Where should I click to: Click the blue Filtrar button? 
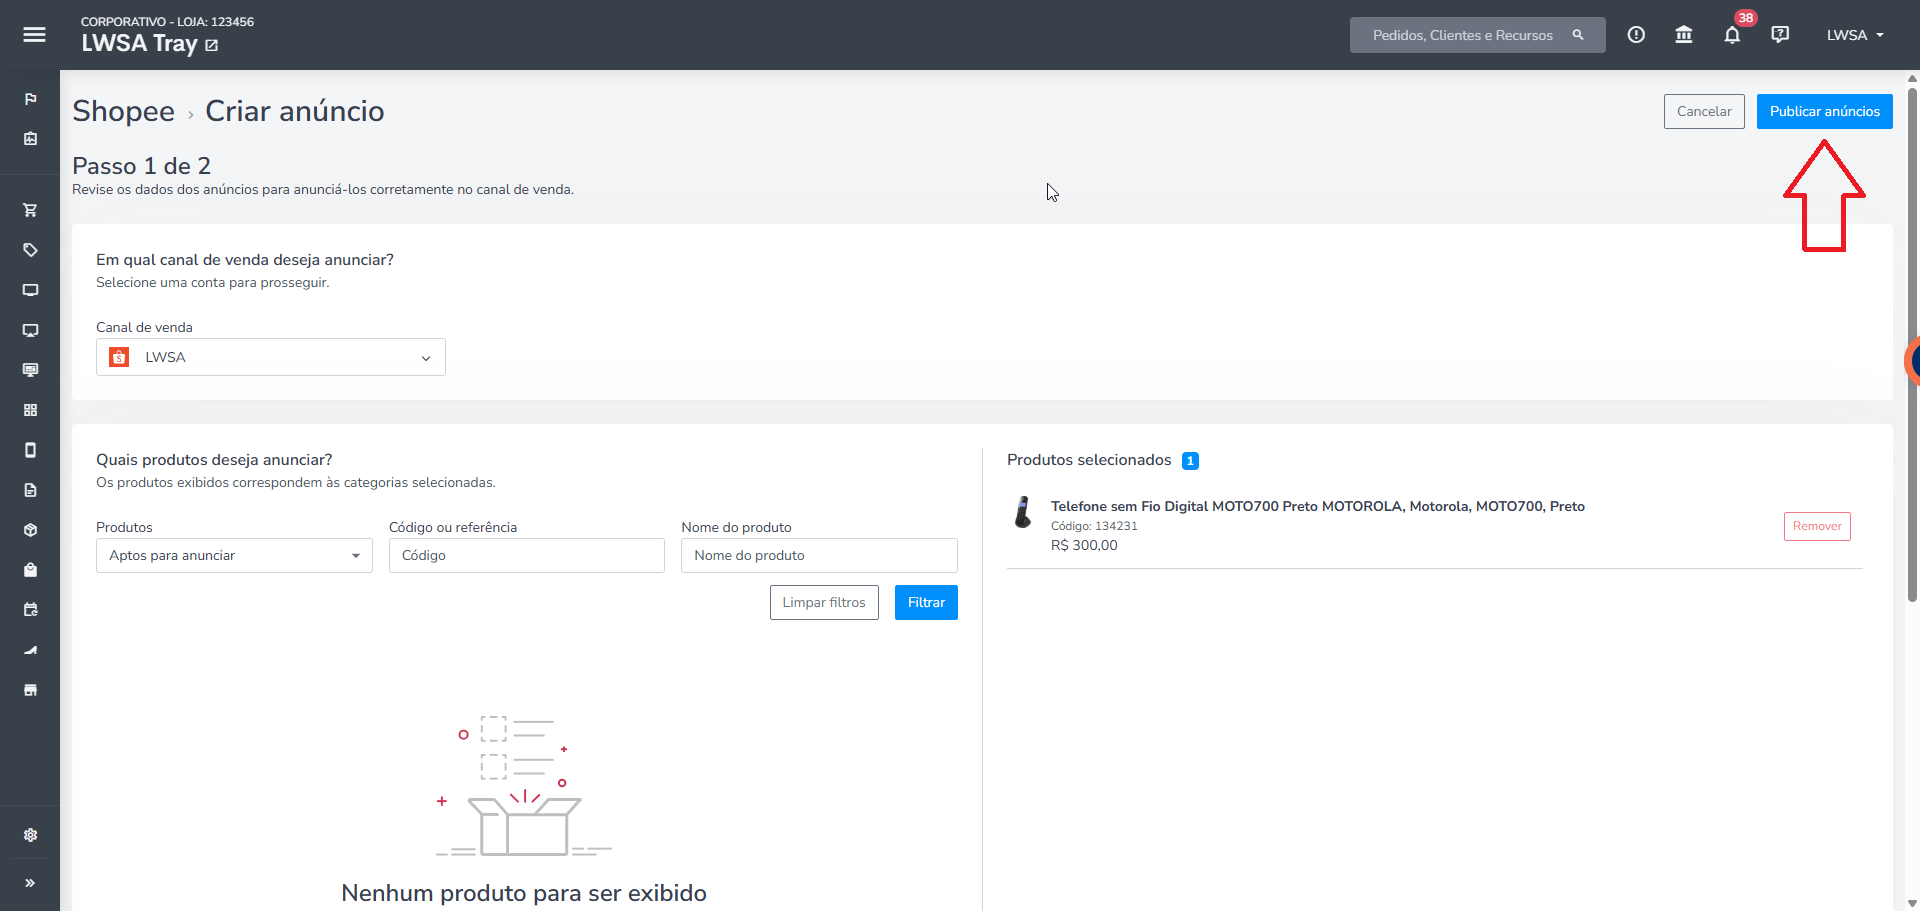(926, 603)
